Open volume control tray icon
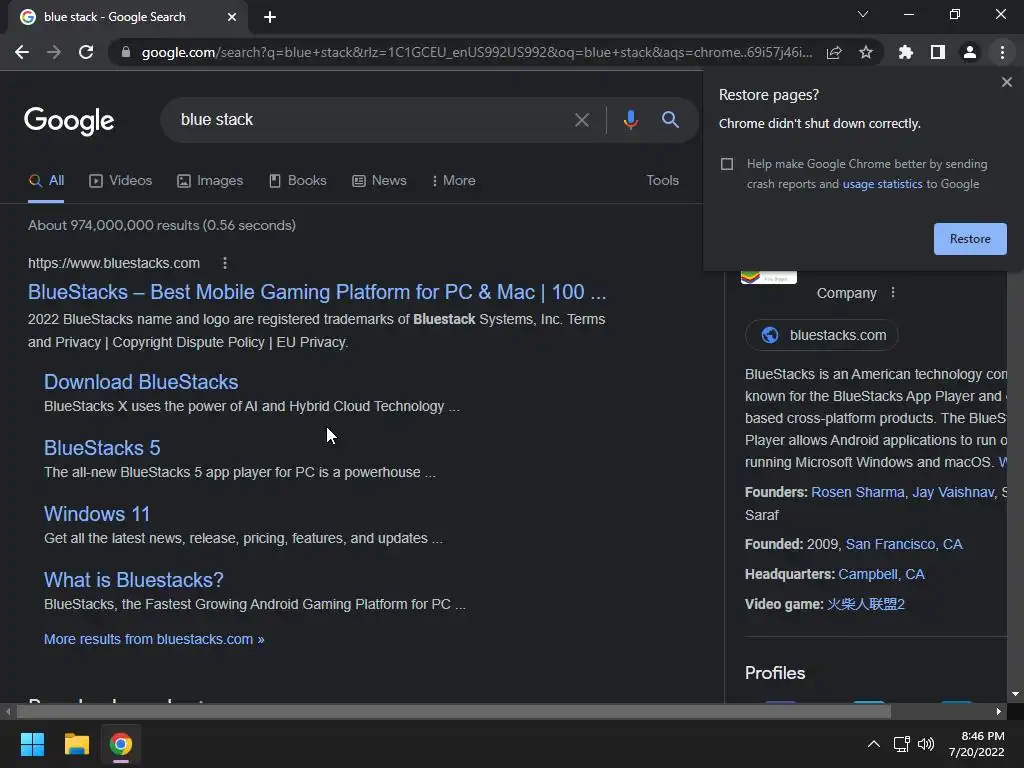This screenshot has width=1024, height=768. tap(926, 744)
